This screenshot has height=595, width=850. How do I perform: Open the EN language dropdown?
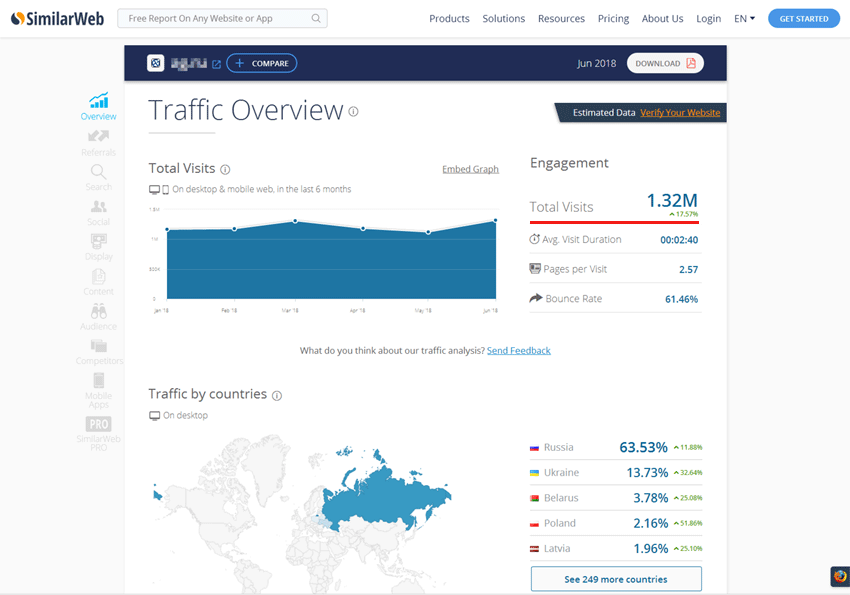(744, 18)
